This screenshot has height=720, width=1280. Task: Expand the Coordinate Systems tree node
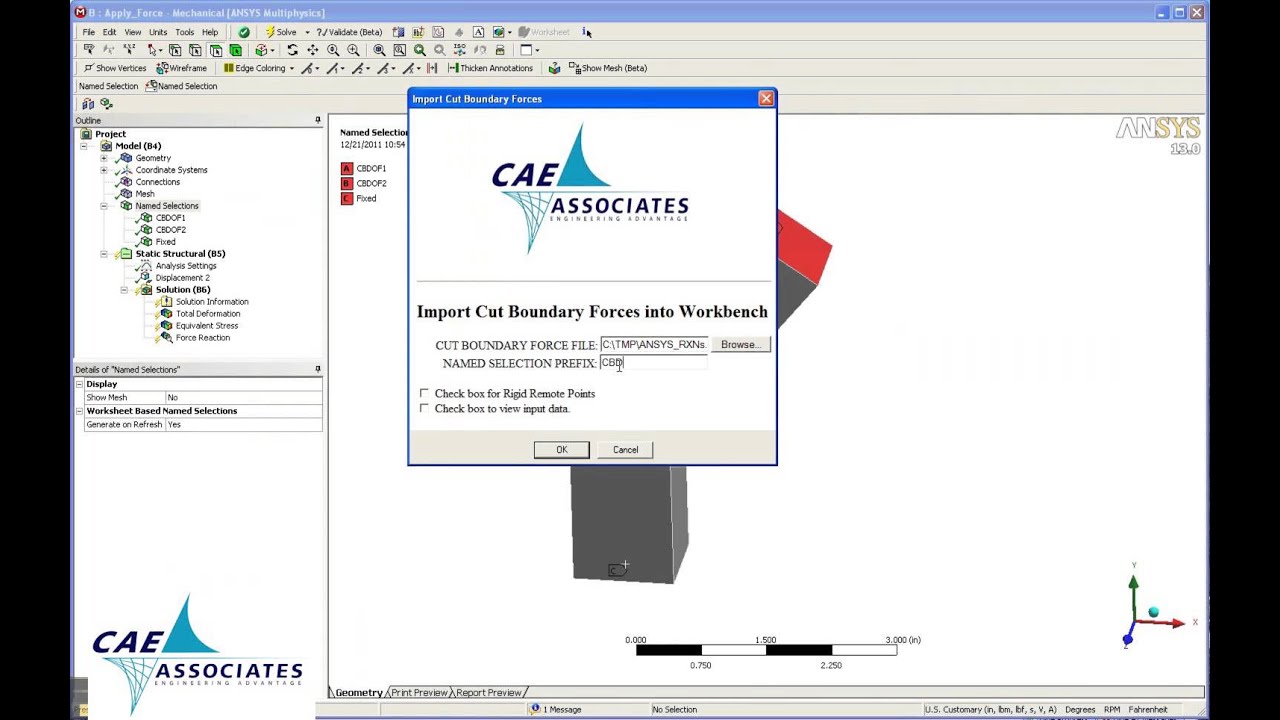(104, 170)
